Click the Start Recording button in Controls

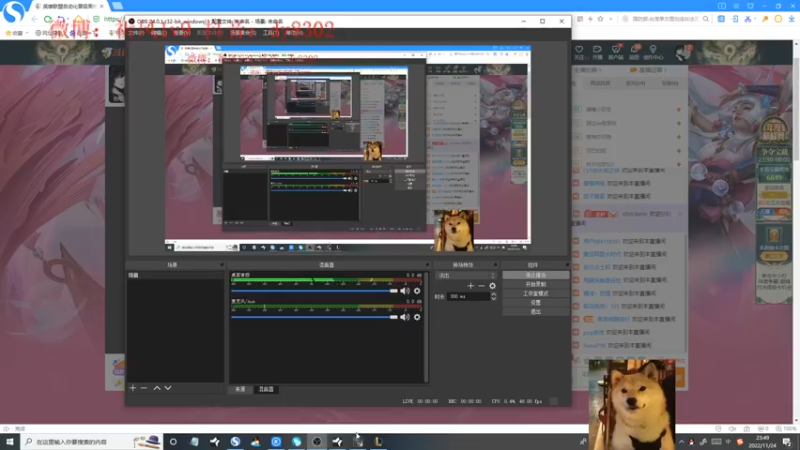click(x=535, y=284)
